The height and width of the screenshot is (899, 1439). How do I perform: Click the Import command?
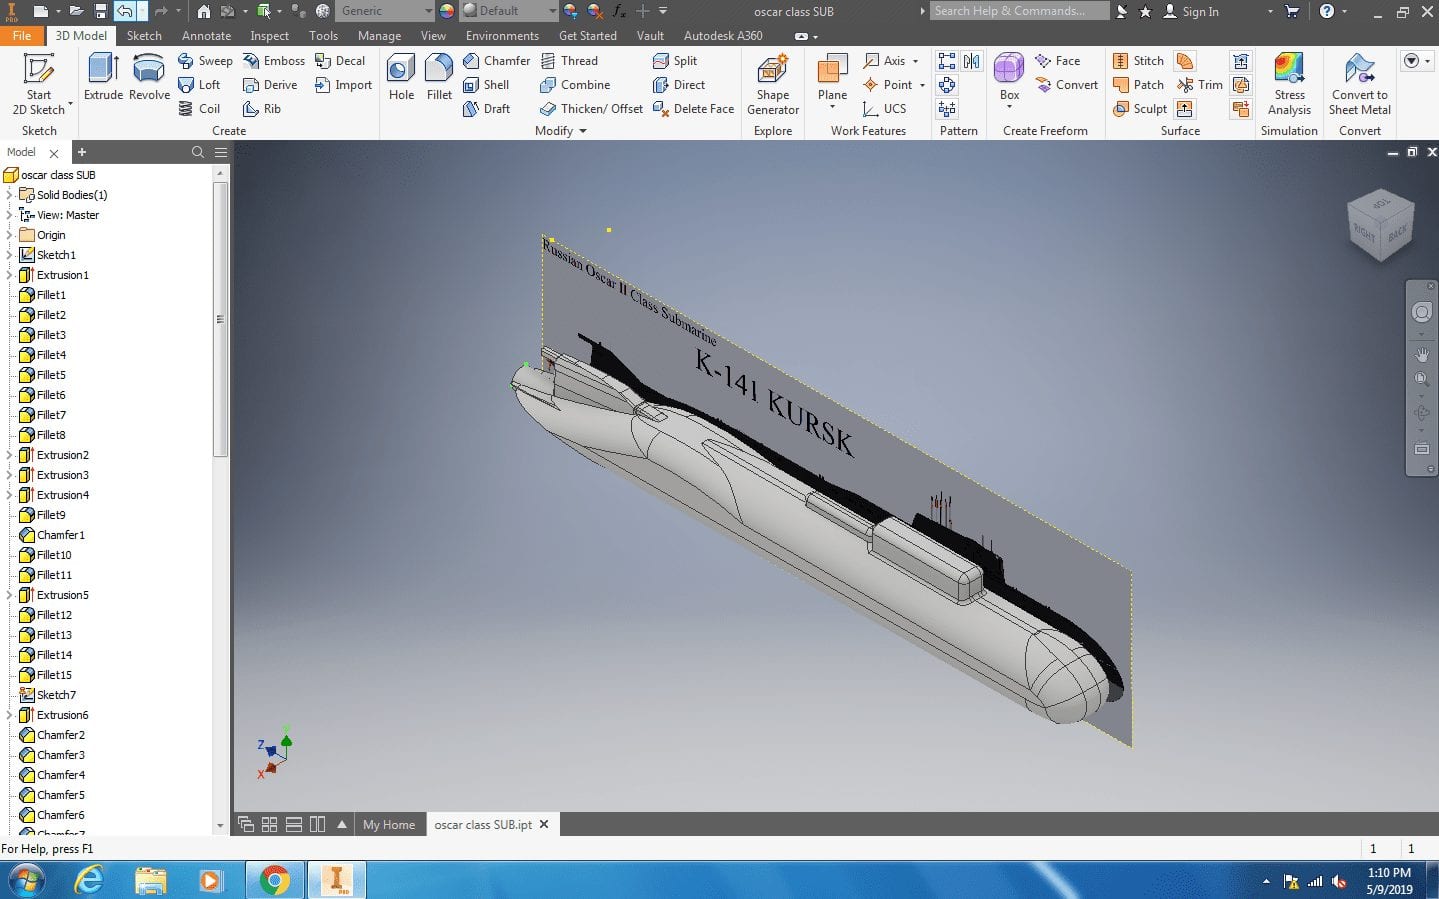pyautogui.click(x=343, y=85)
